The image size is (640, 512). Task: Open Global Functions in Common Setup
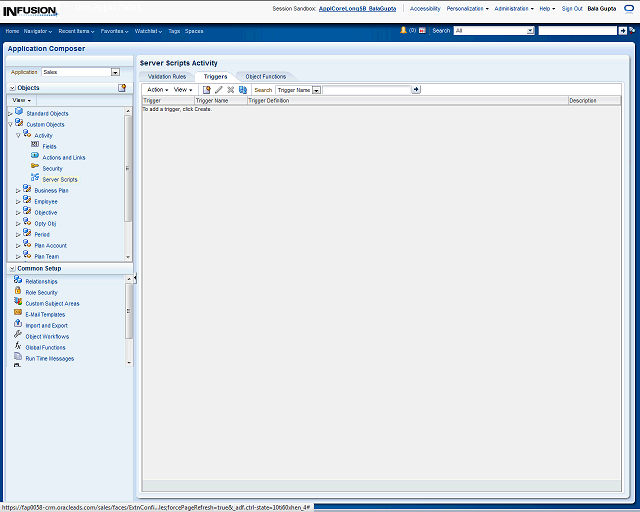45,347
